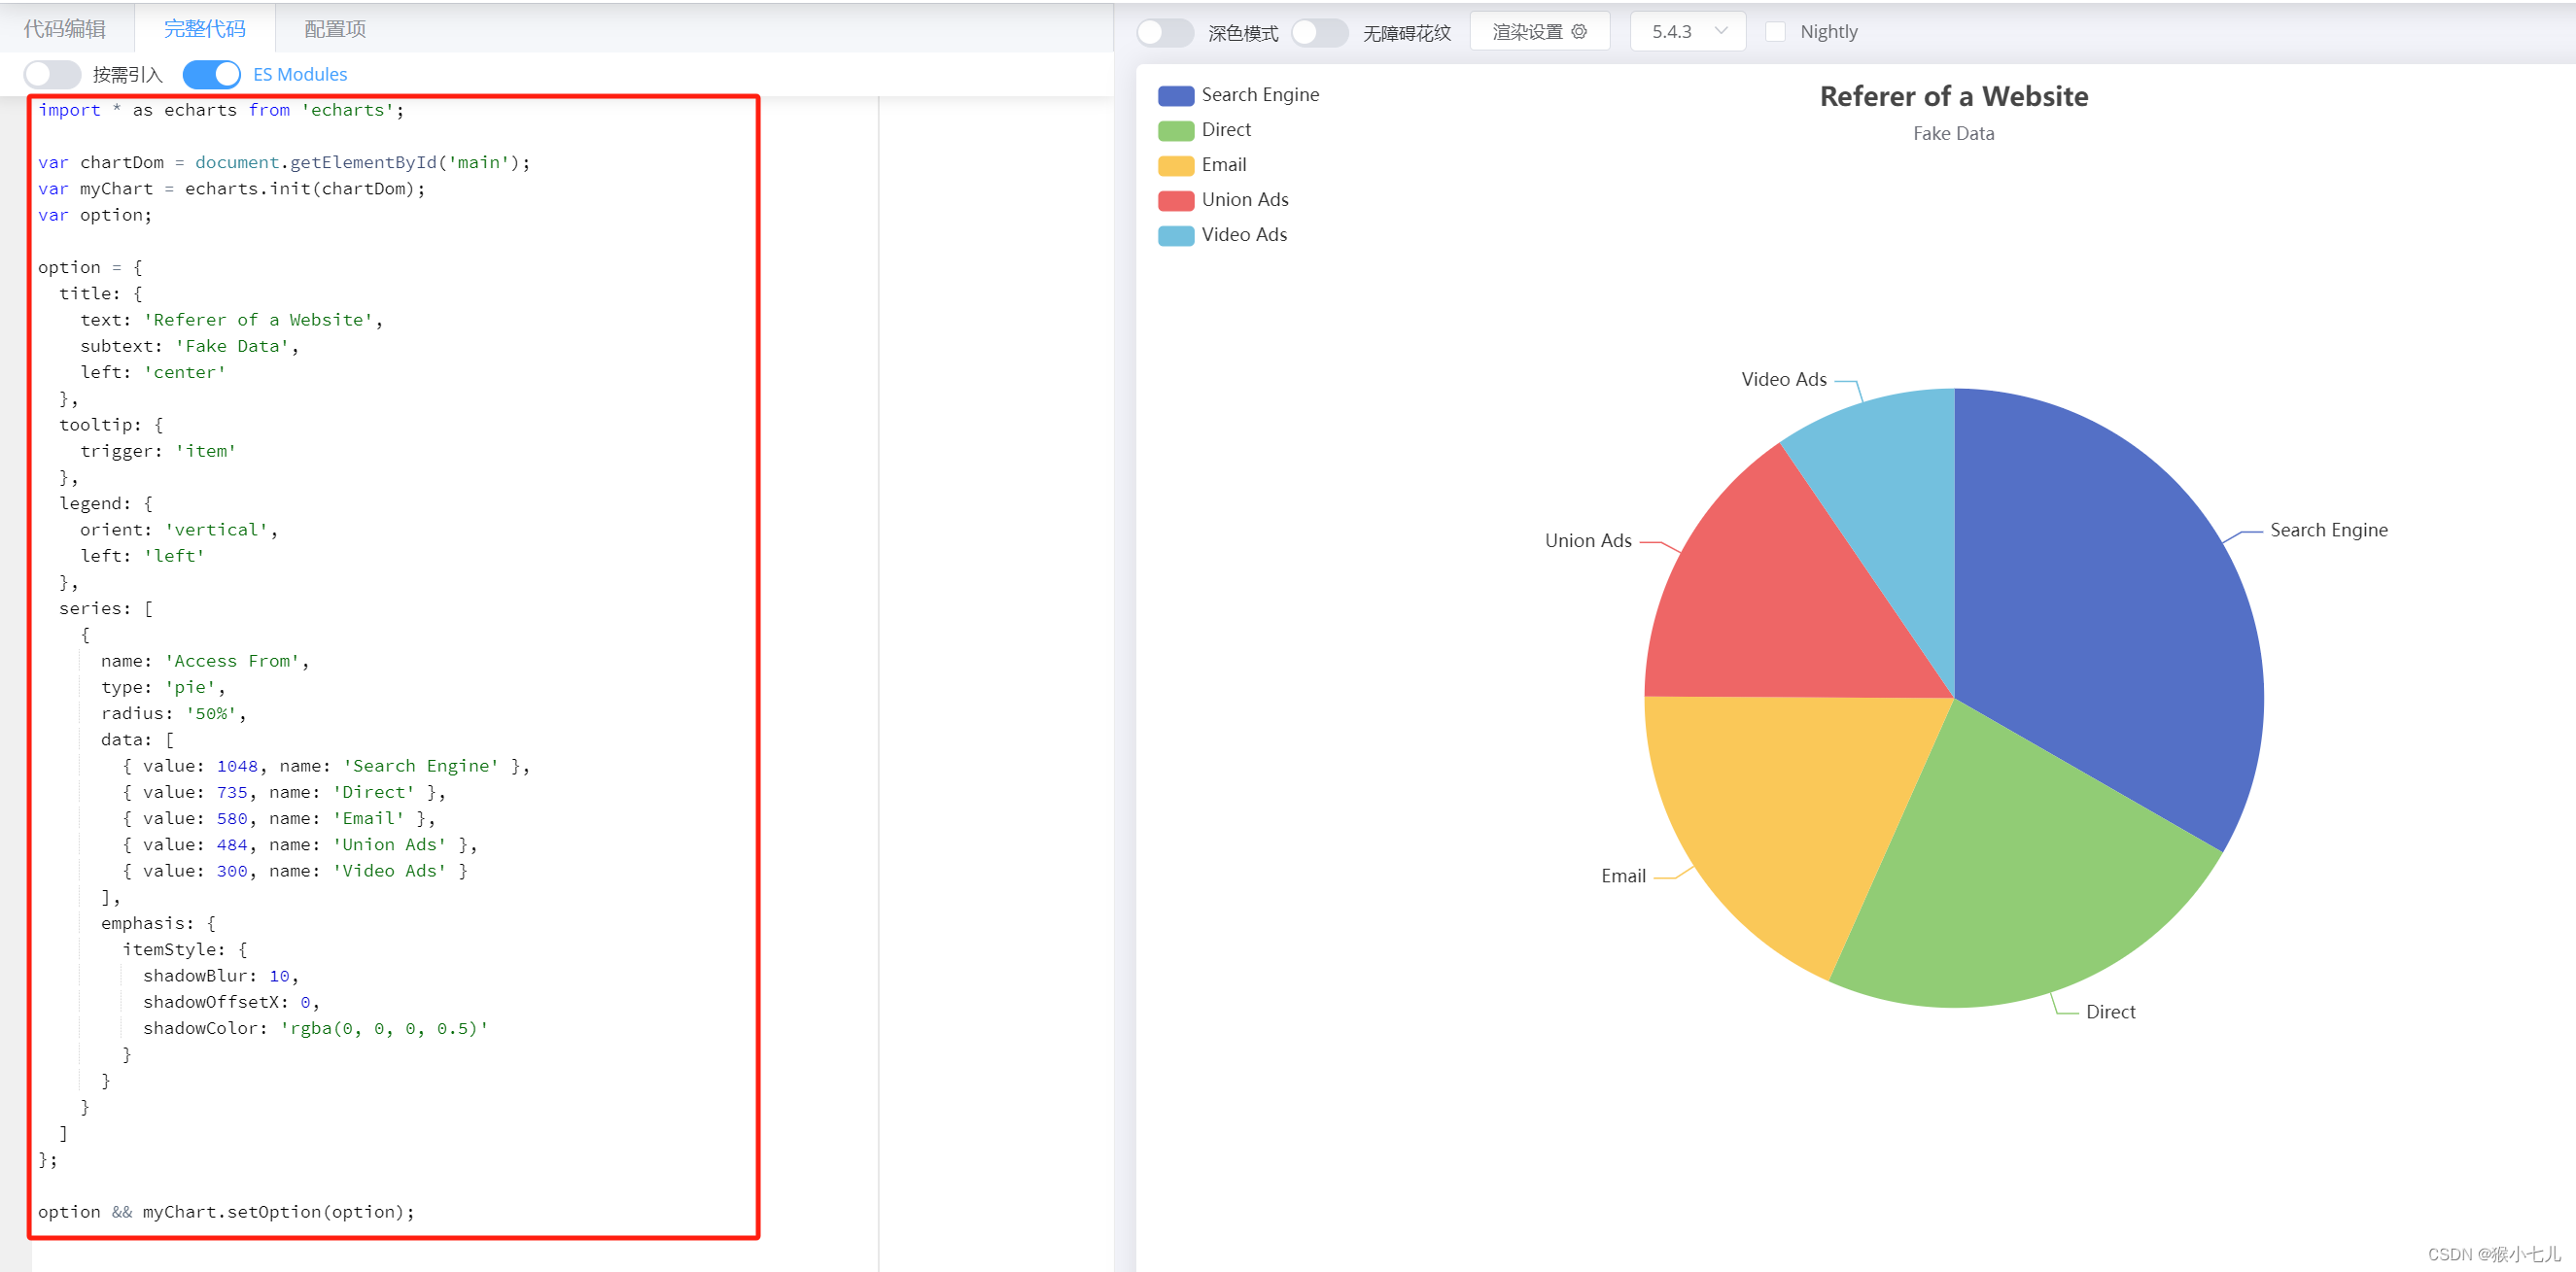The height and width of the screenshot is (1272, 2576).
Task: Disable the ES Modules switch
Action: (x=212, y=74)
